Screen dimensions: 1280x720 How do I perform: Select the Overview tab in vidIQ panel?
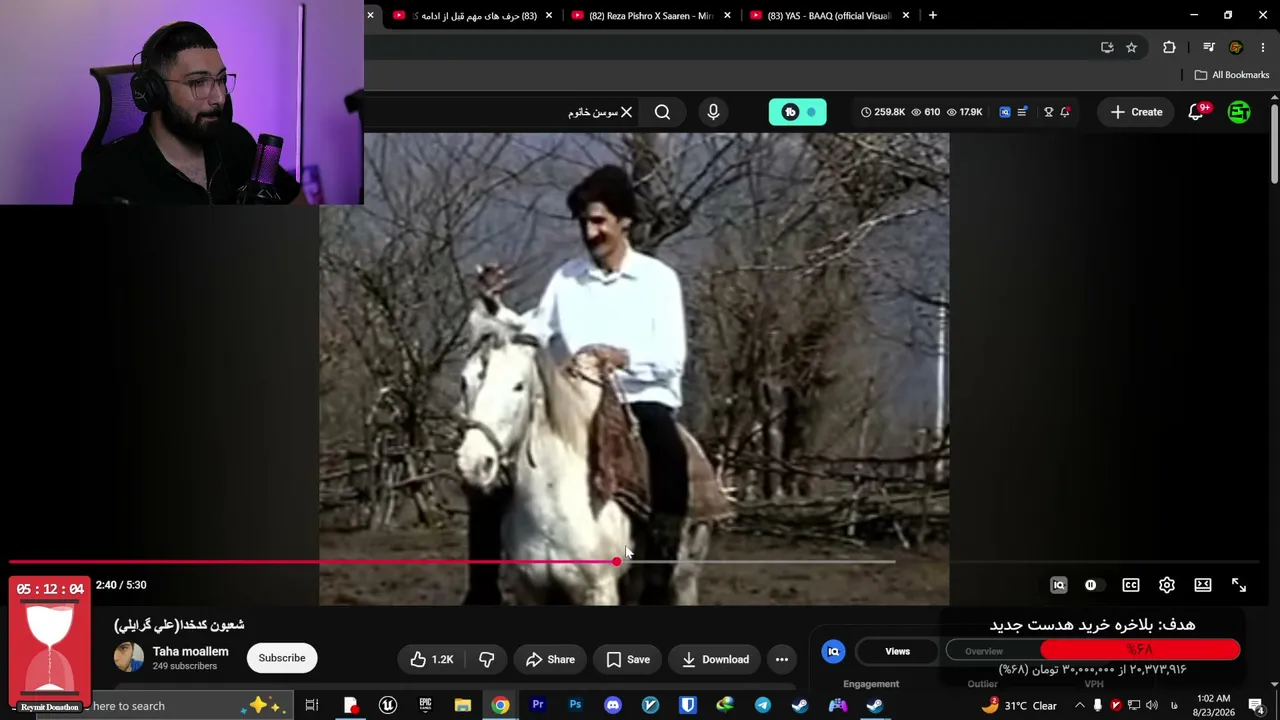pos(984,652)
